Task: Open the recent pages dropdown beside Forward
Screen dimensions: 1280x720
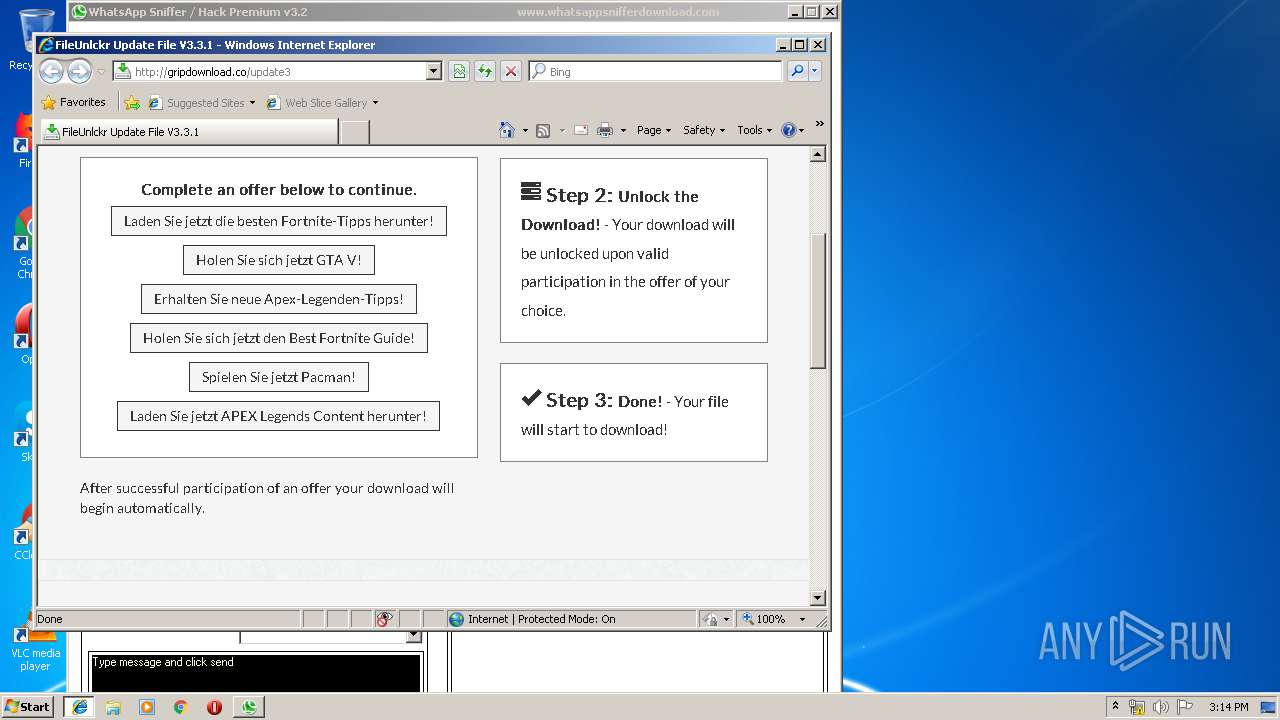Action: tap(101, 72)
